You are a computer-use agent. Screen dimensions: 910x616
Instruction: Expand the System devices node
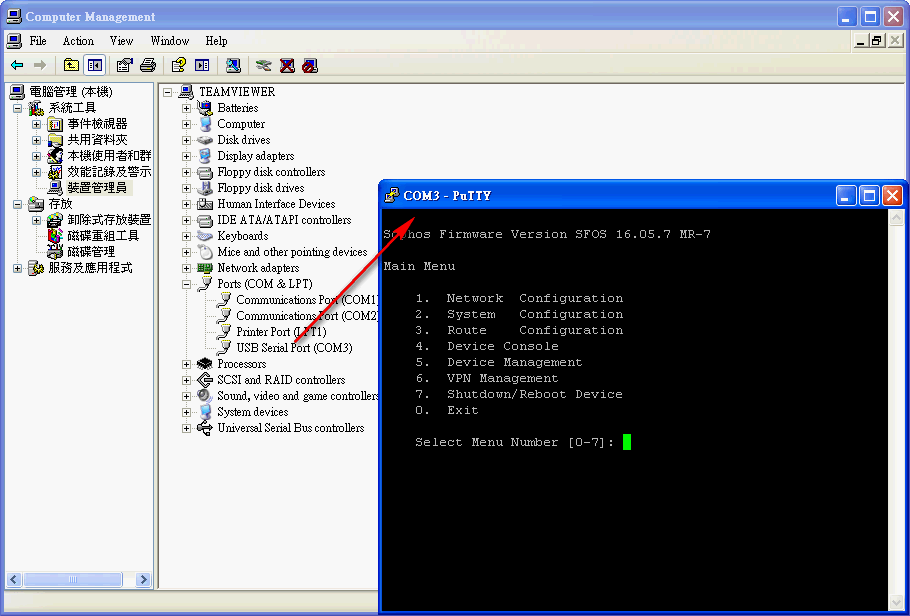[x=186, y=412]
